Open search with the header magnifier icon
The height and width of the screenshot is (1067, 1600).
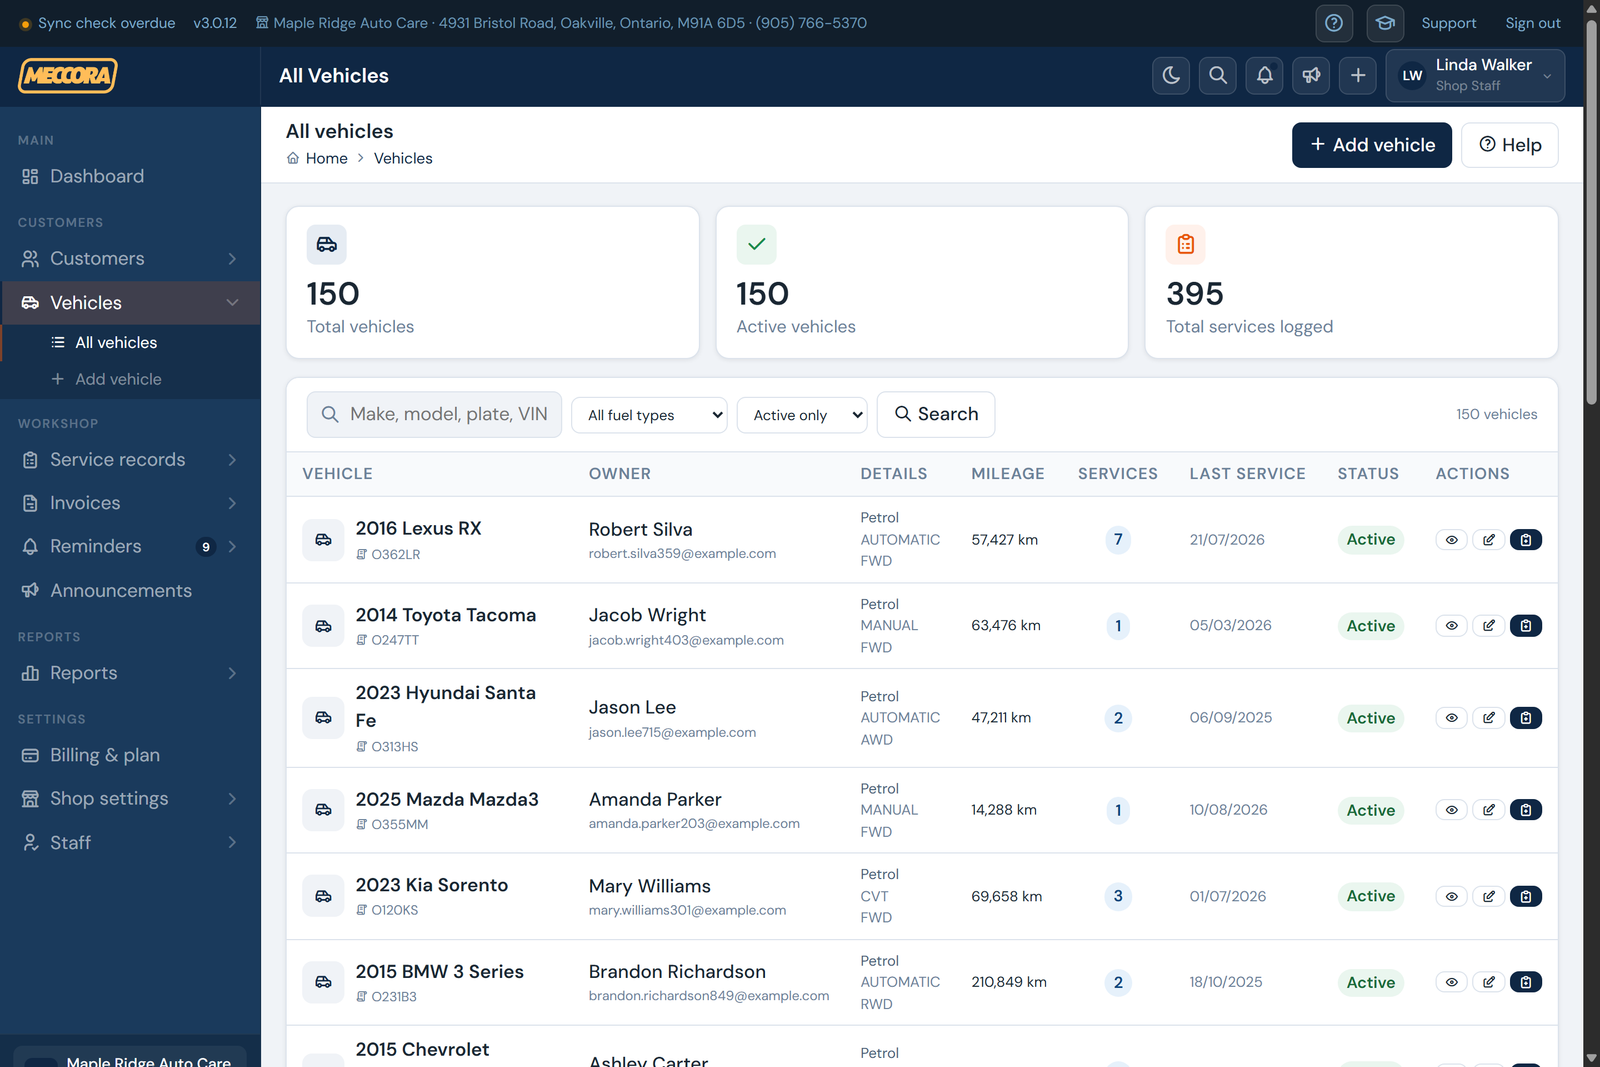coord(1218,75)
